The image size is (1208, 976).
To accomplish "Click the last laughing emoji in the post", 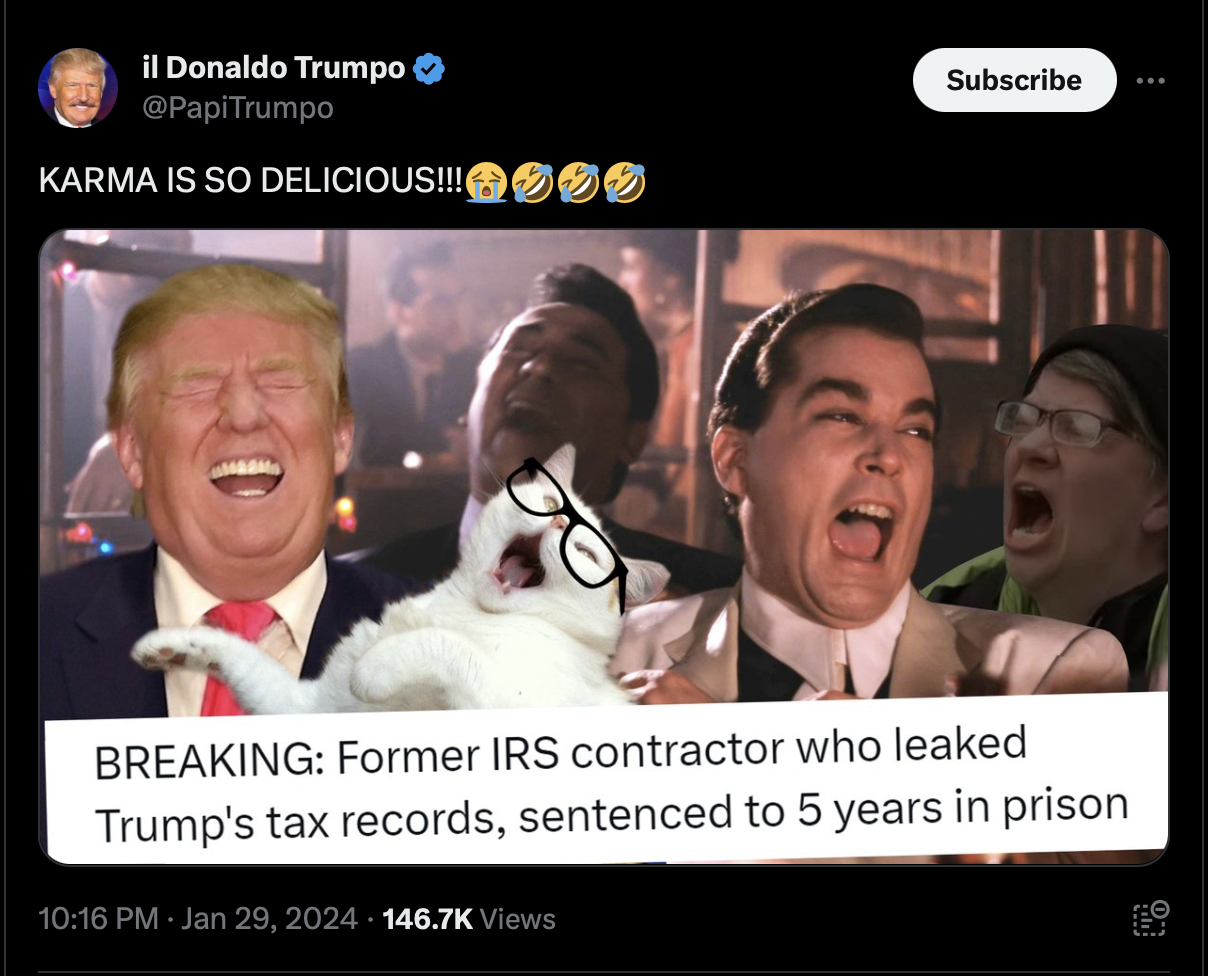I will coord(625,181).
